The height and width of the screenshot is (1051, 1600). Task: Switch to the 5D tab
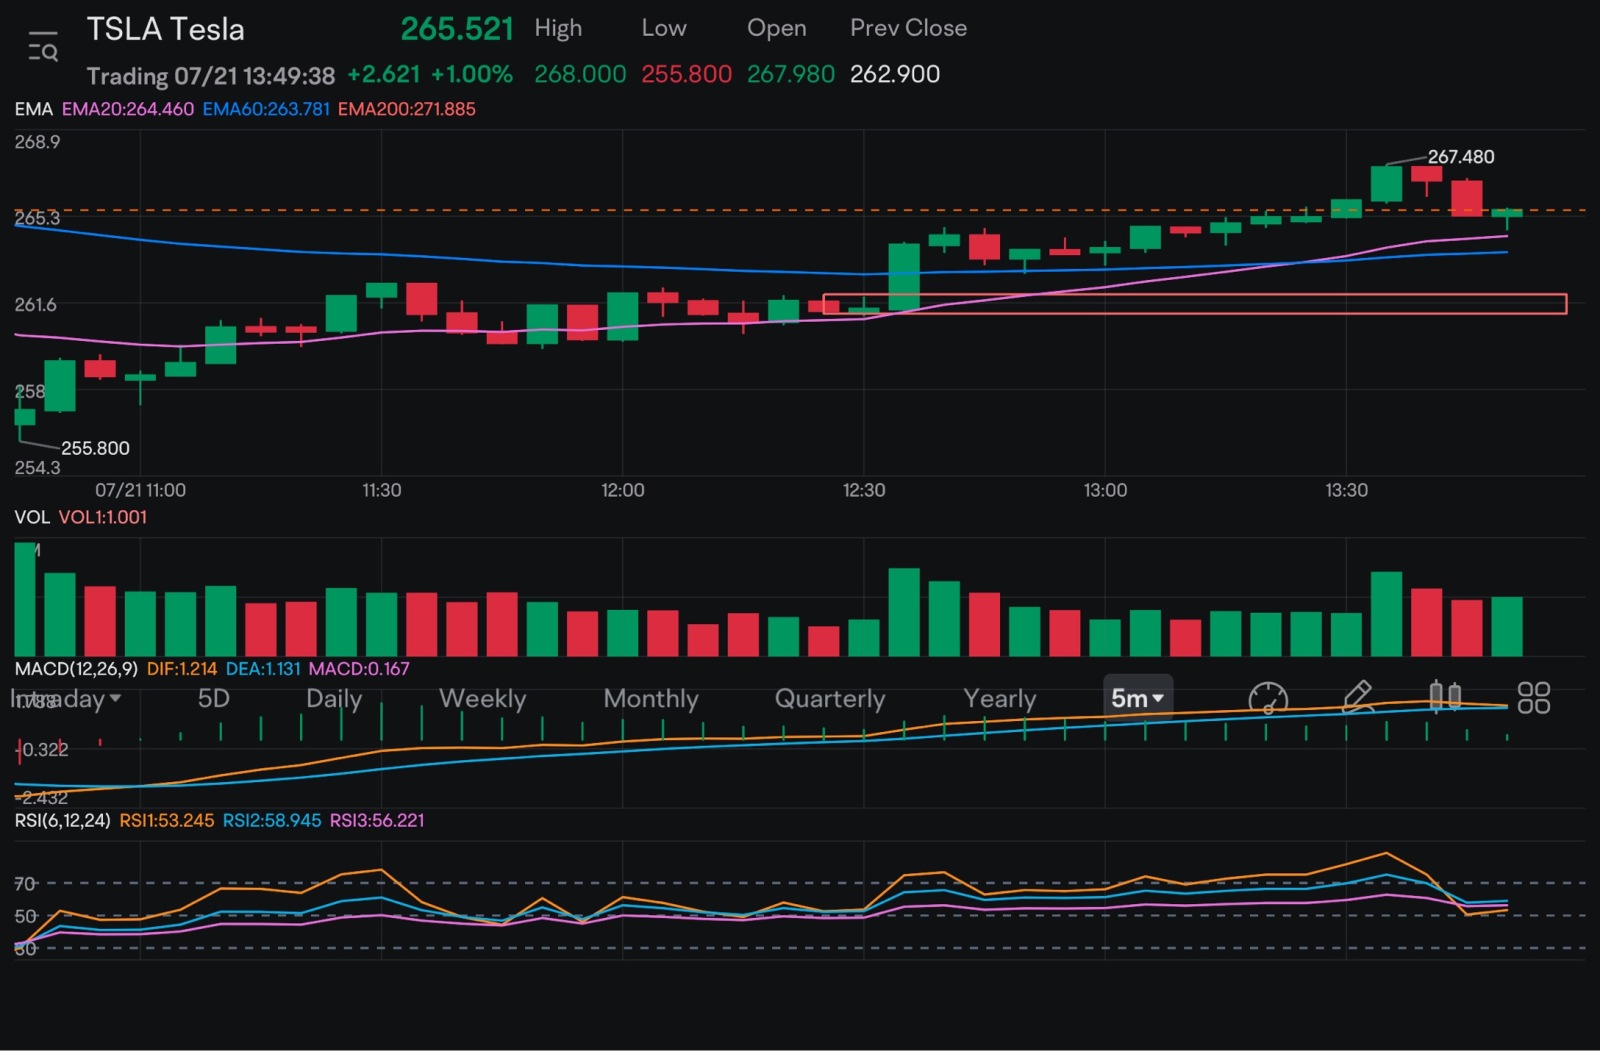[214, 698]
